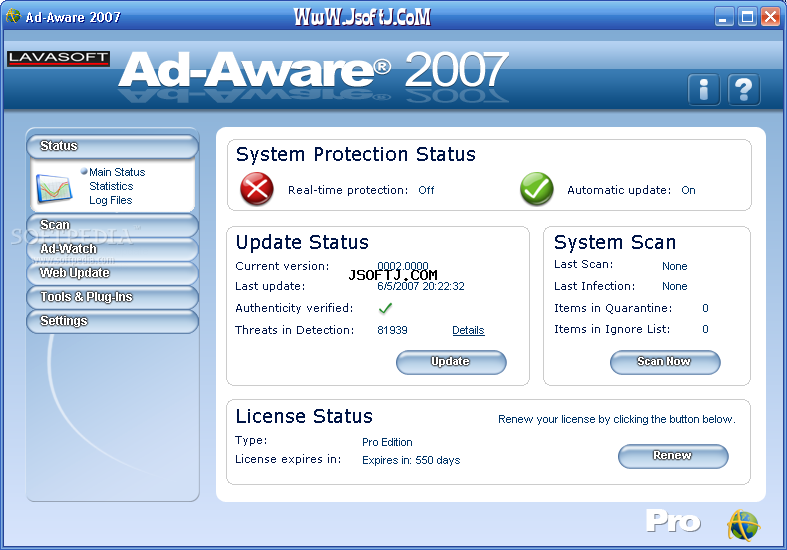The image size is (787, 550).
Task: Open the Ad-Watch sidebar section
Action: 112,249
